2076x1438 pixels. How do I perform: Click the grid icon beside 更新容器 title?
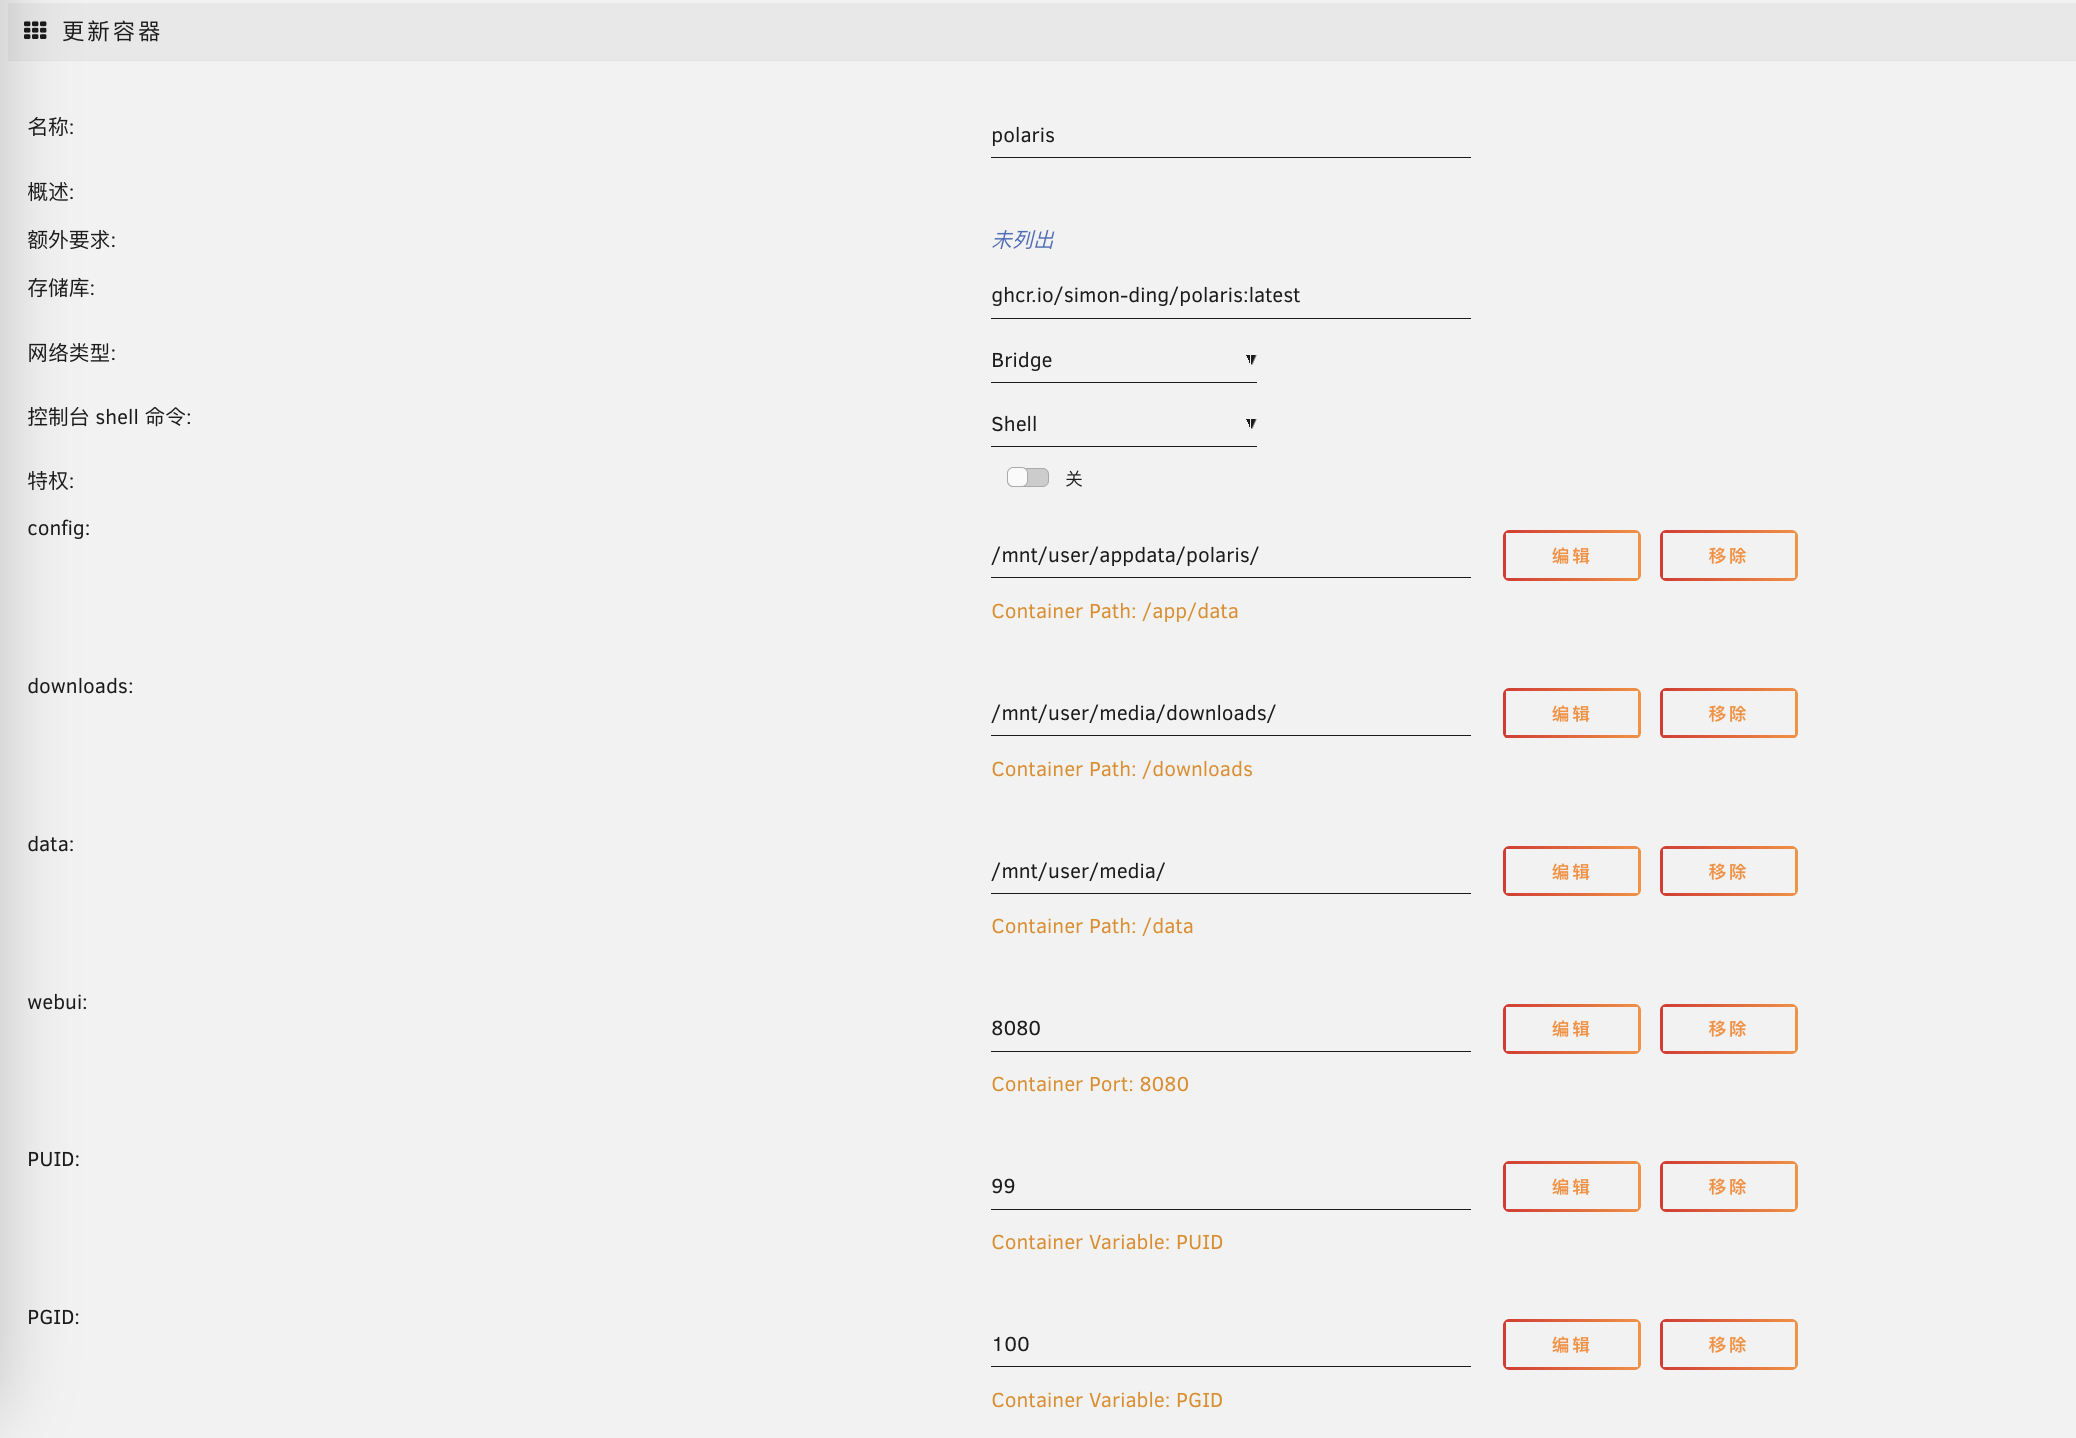point(35,31)
